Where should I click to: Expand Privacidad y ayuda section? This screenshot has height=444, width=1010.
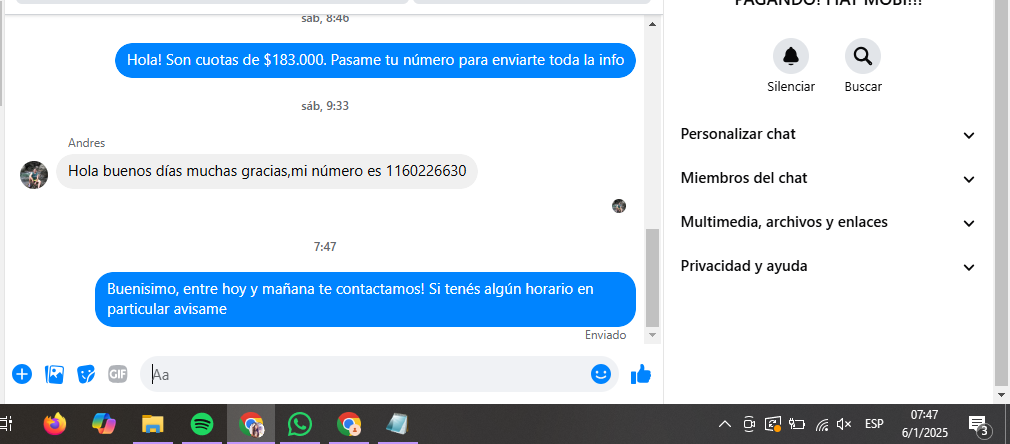point(828,266)
